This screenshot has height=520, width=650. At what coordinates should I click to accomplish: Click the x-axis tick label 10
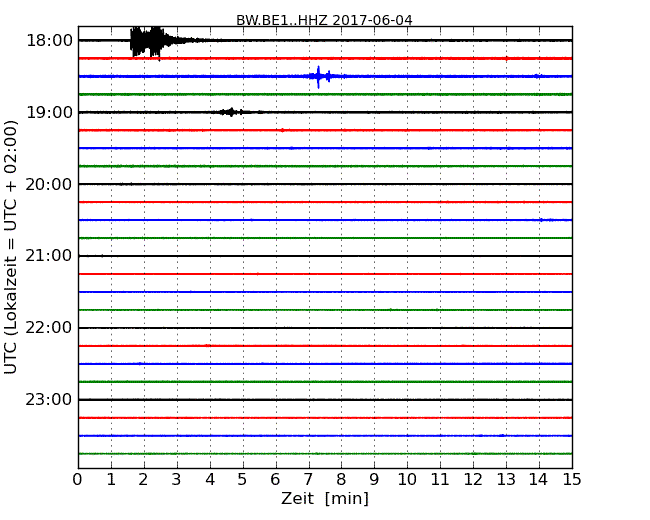pyautogui.click(x=407, y=479)
